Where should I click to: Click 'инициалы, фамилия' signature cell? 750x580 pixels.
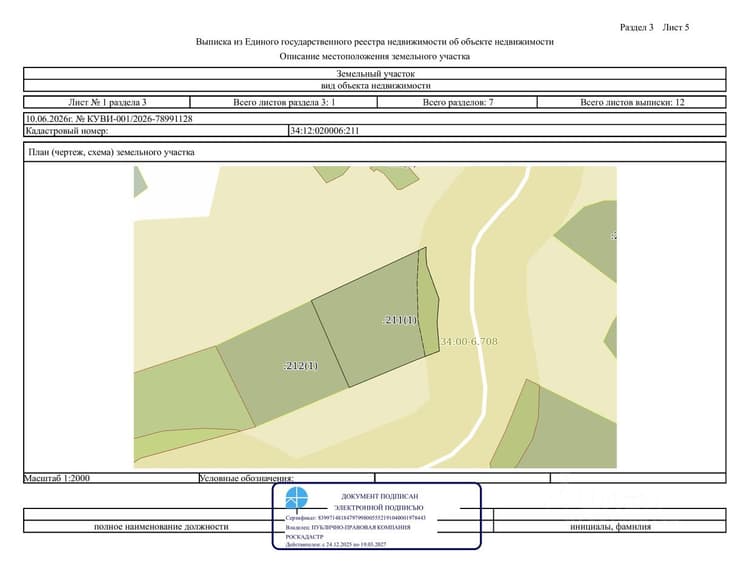click(610, 526)
